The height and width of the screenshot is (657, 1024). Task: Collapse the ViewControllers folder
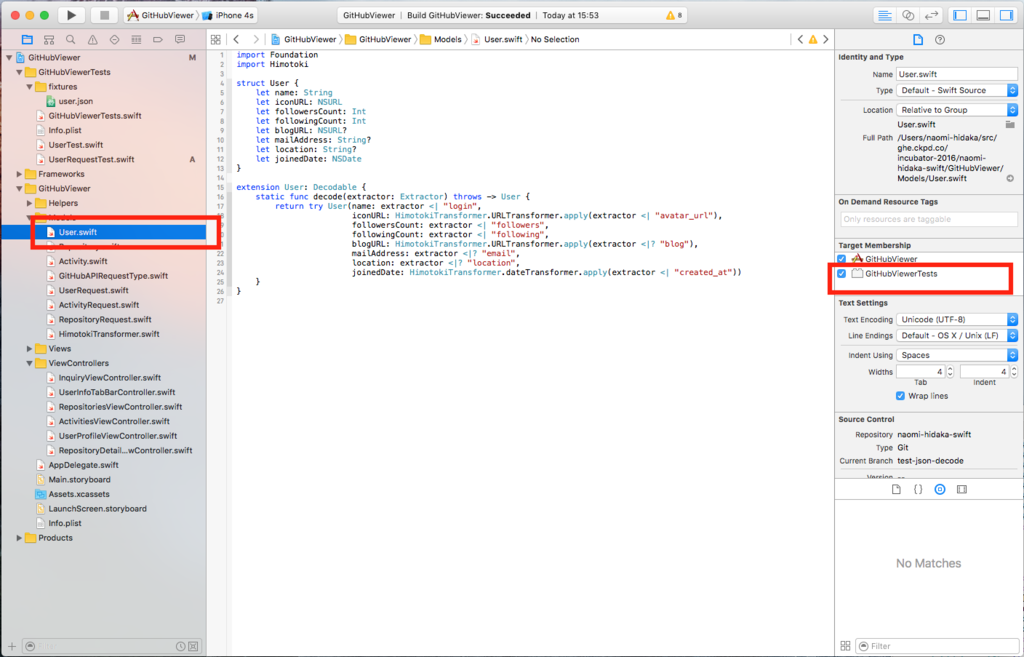(29, 363)
